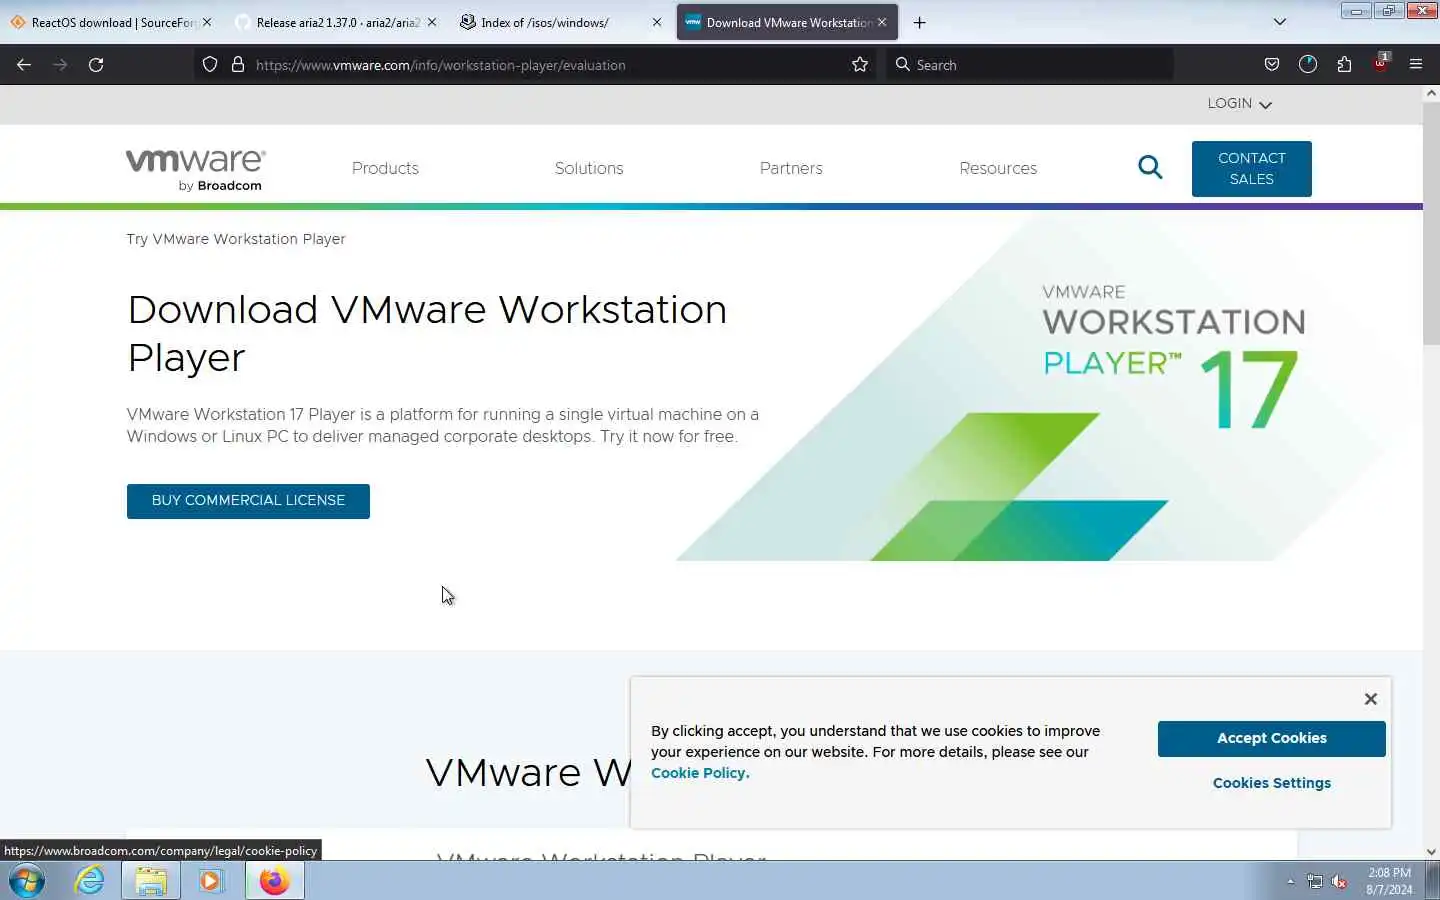Click the page vertical scrollbar thumb

click(1431, 223)
